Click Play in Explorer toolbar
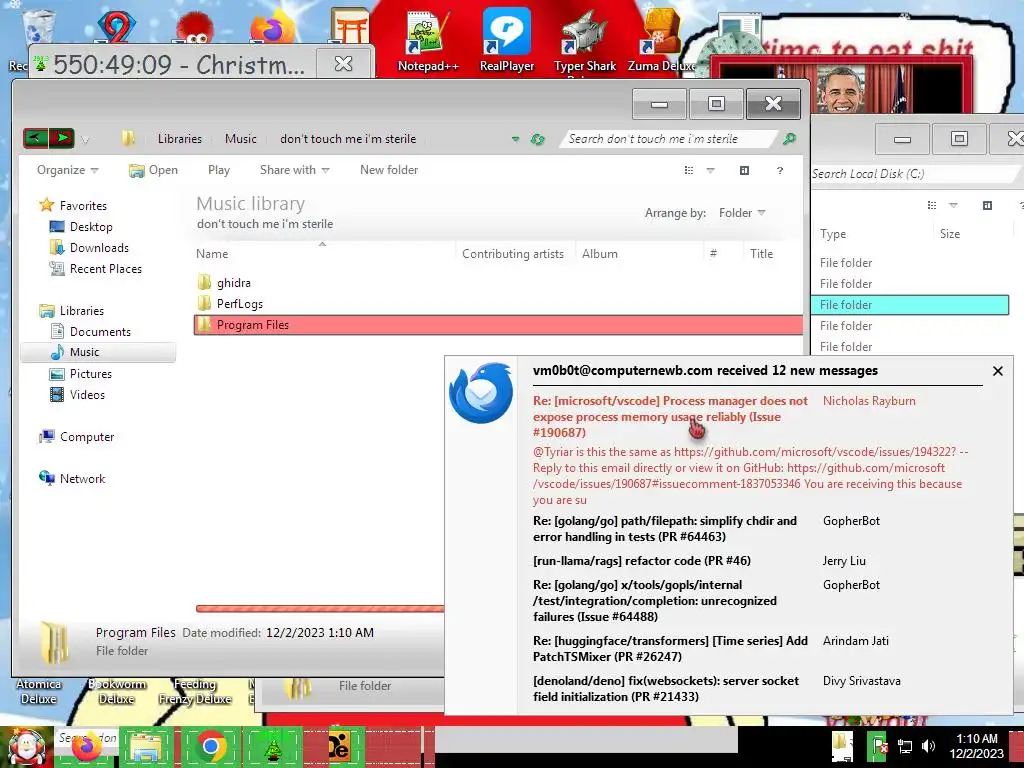Screen dimensions: 1024x768 pos(219,170)
